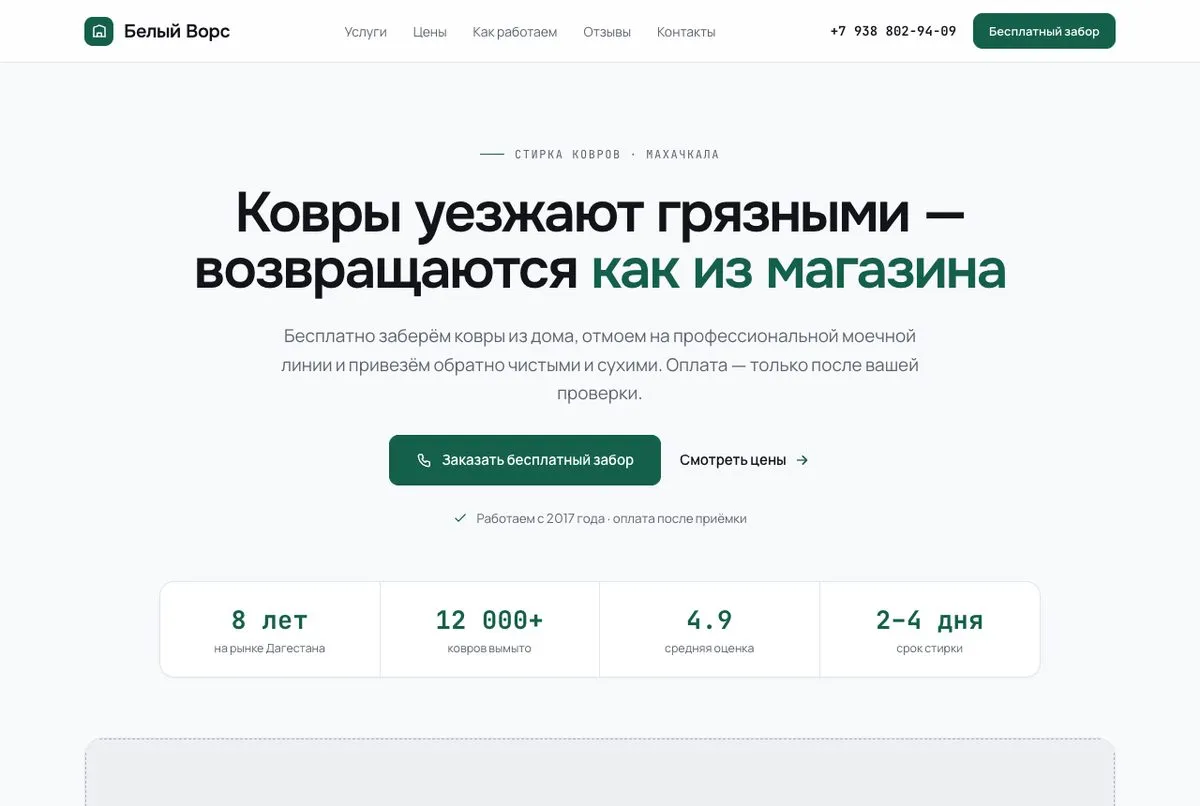Click the Бесплатный забор header button

pos(1044,31)
